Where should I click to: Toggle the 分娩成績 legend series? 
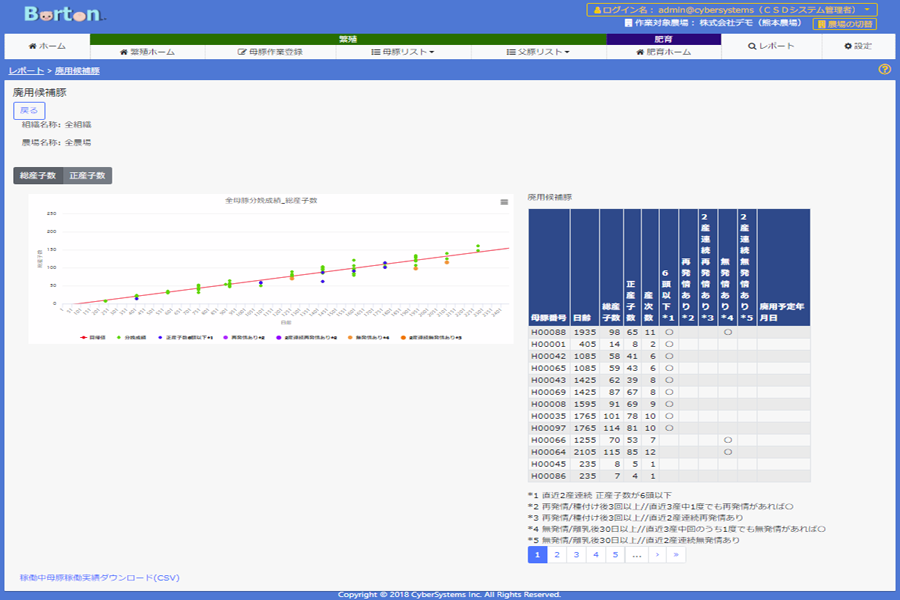(x=131, y=338)
